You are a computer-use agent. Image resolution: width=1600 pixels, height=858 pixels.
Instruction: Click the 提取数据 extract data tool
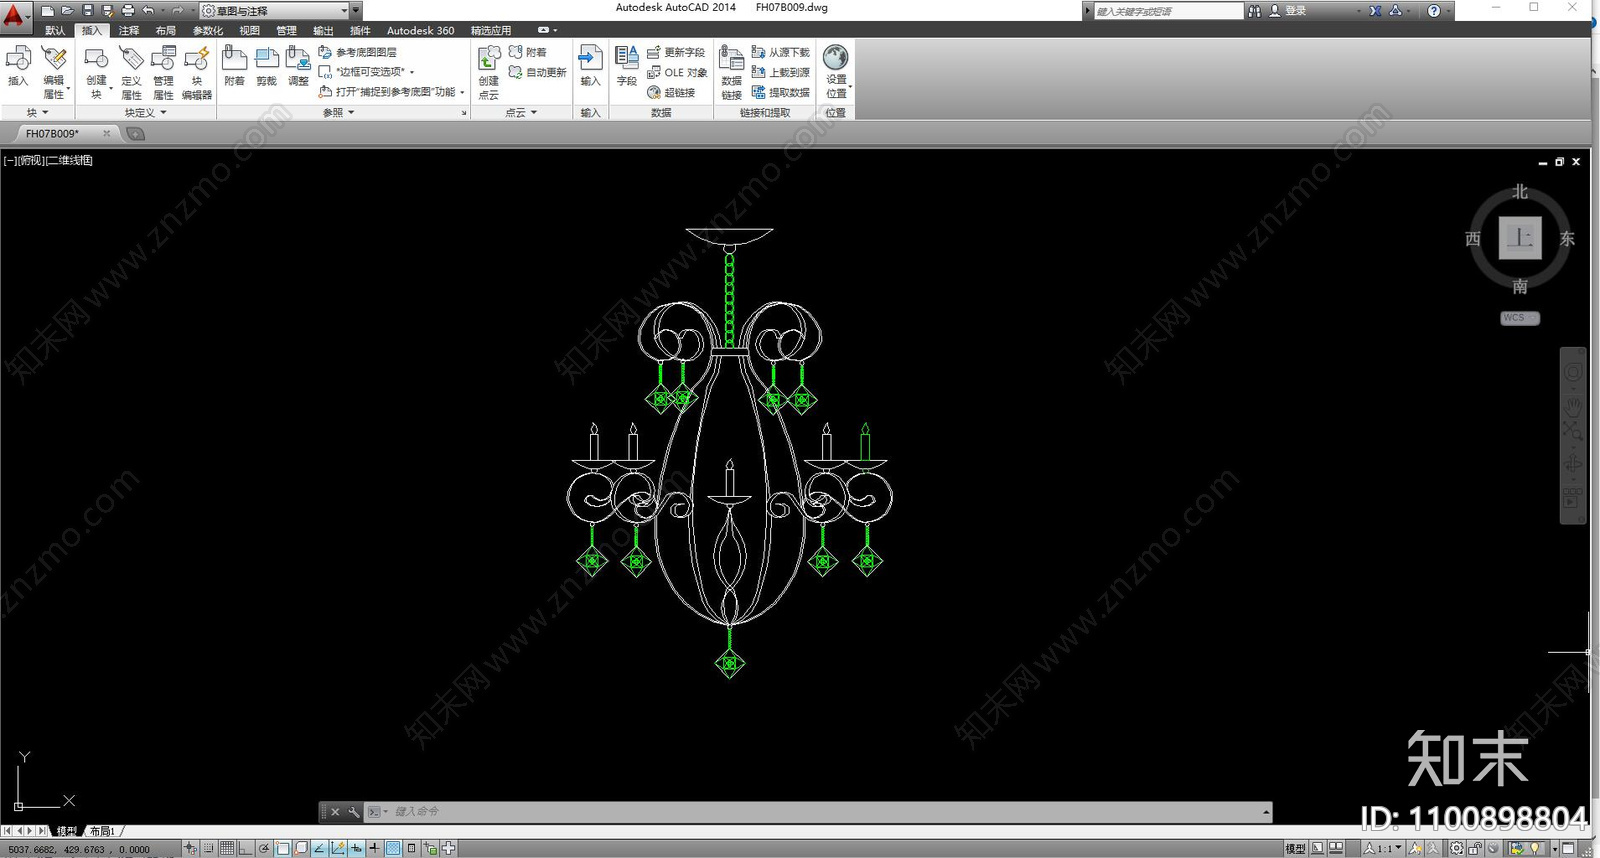coord(781,92)
